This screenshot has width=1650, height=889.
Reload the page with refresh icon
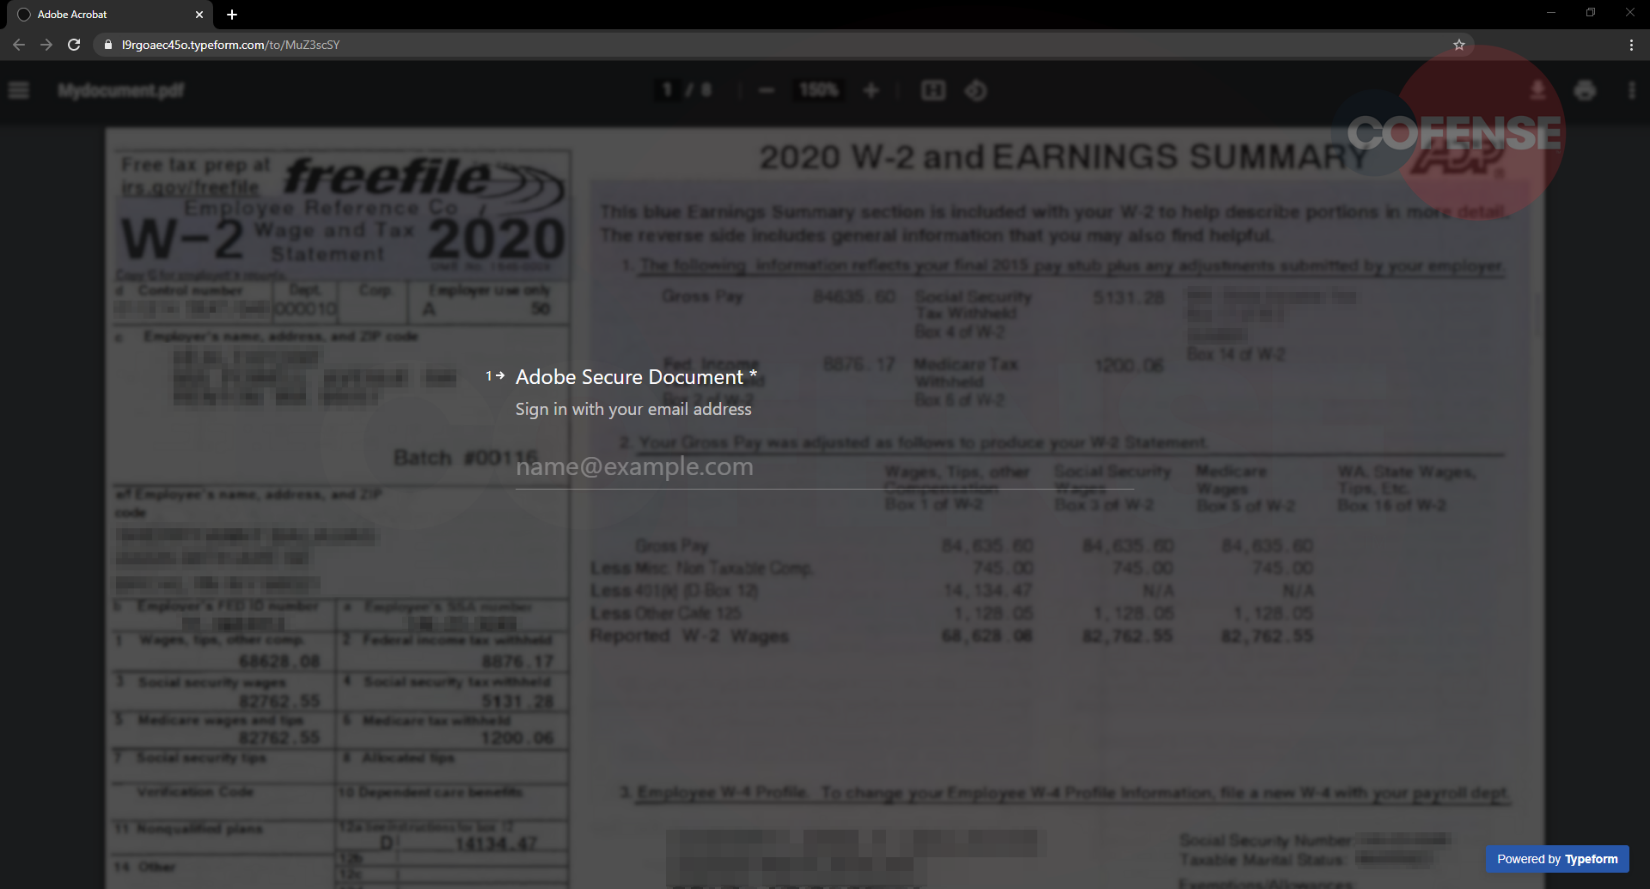point(74,45)
